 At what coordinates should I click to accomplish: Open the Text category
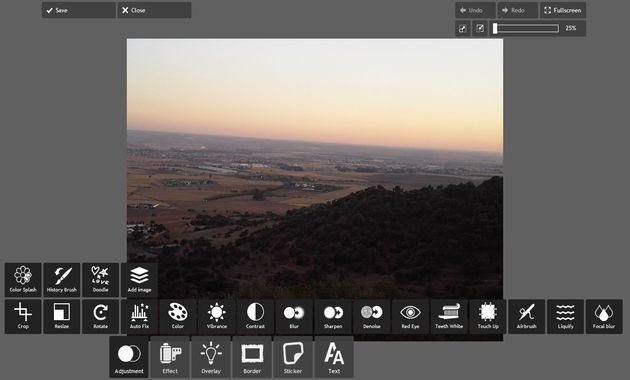coord(334,357)
